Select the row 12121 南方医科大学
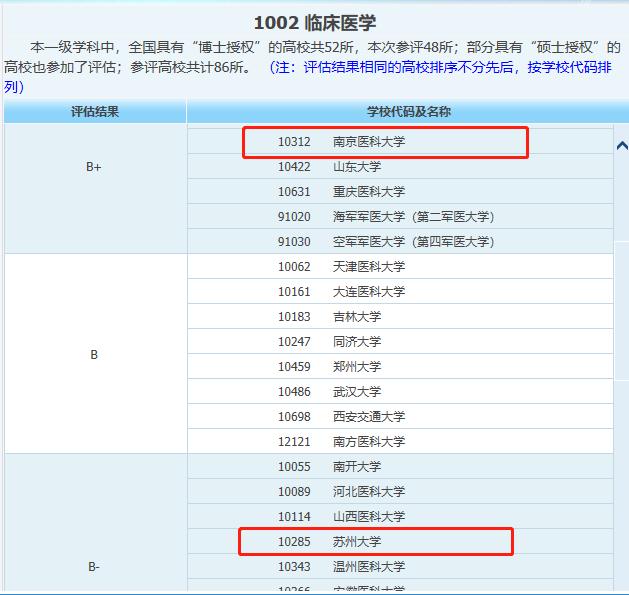 (400, 441)
